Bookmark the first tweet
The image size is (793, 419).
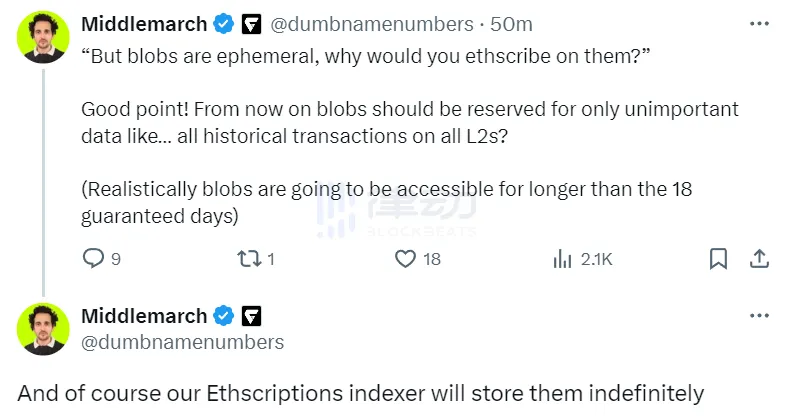coord(718,259)
